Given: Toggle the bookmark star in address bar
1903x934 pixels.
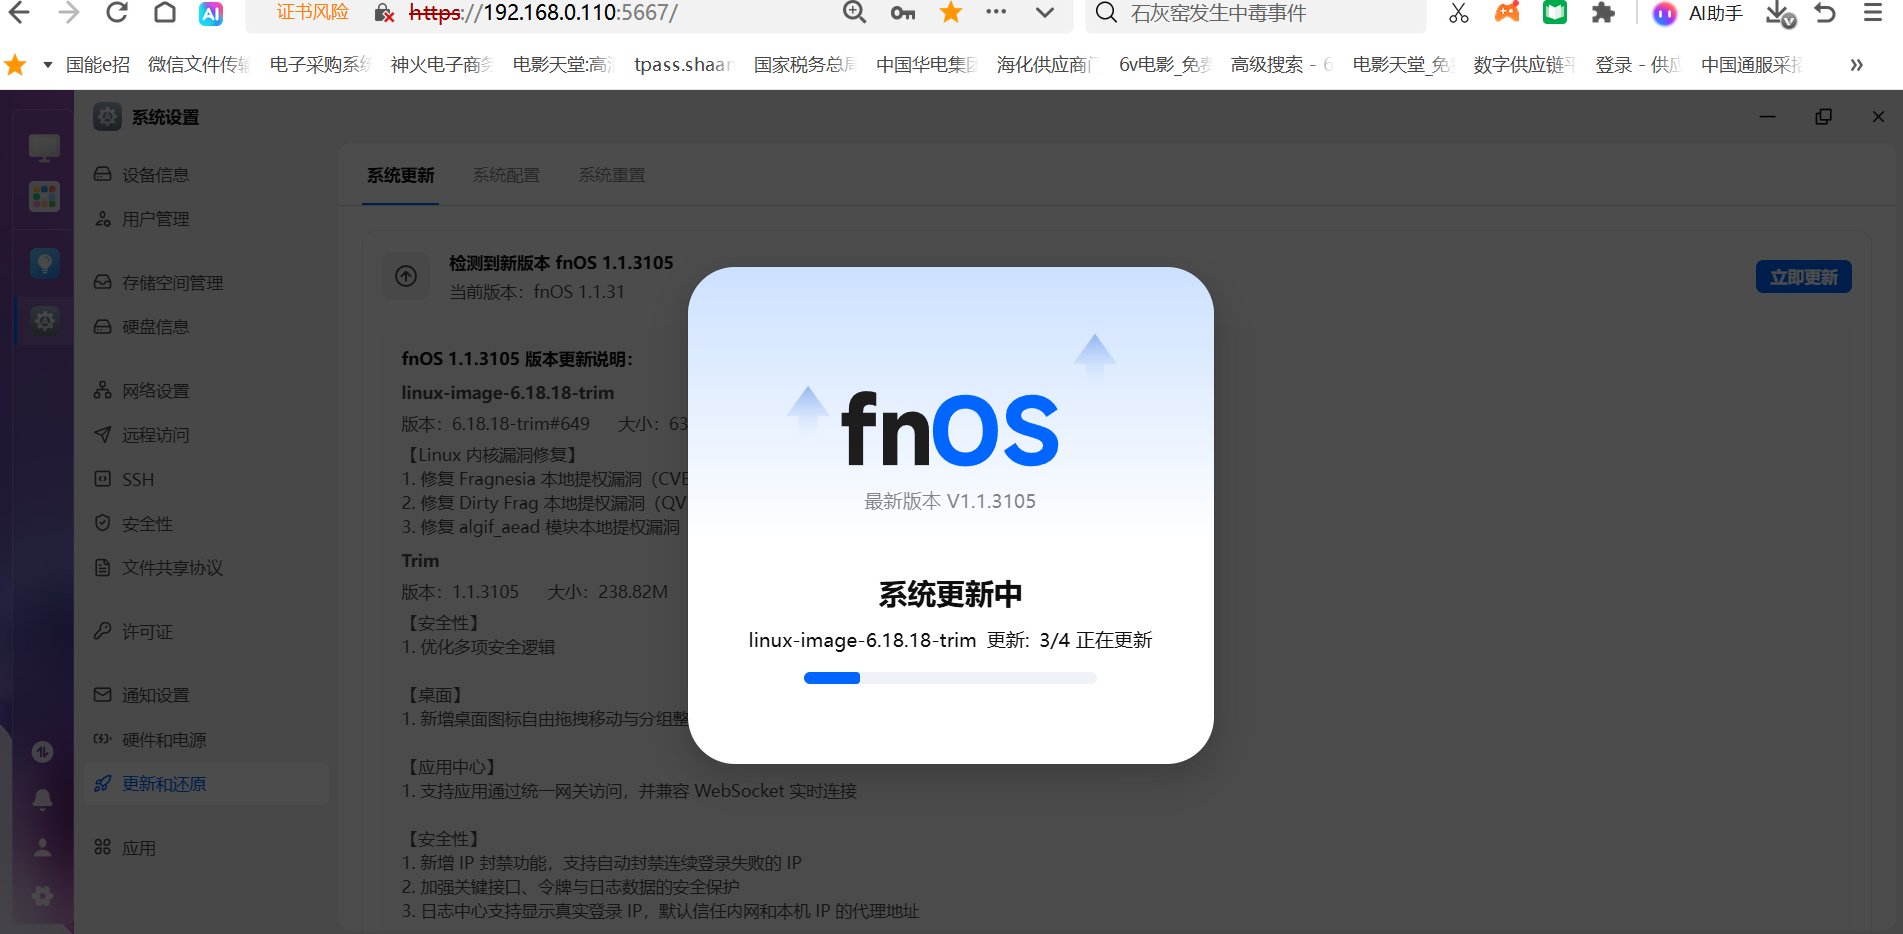Looking at the screenshot, I should [951, 13].
